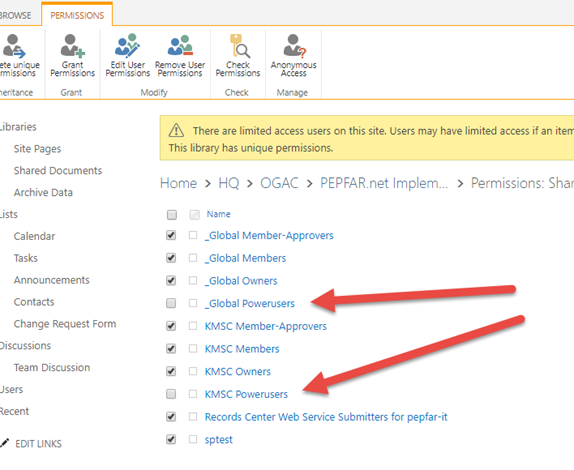Click the Grant Permissions icon
Viewport: 574px width, 470px height.
point(72,46)
